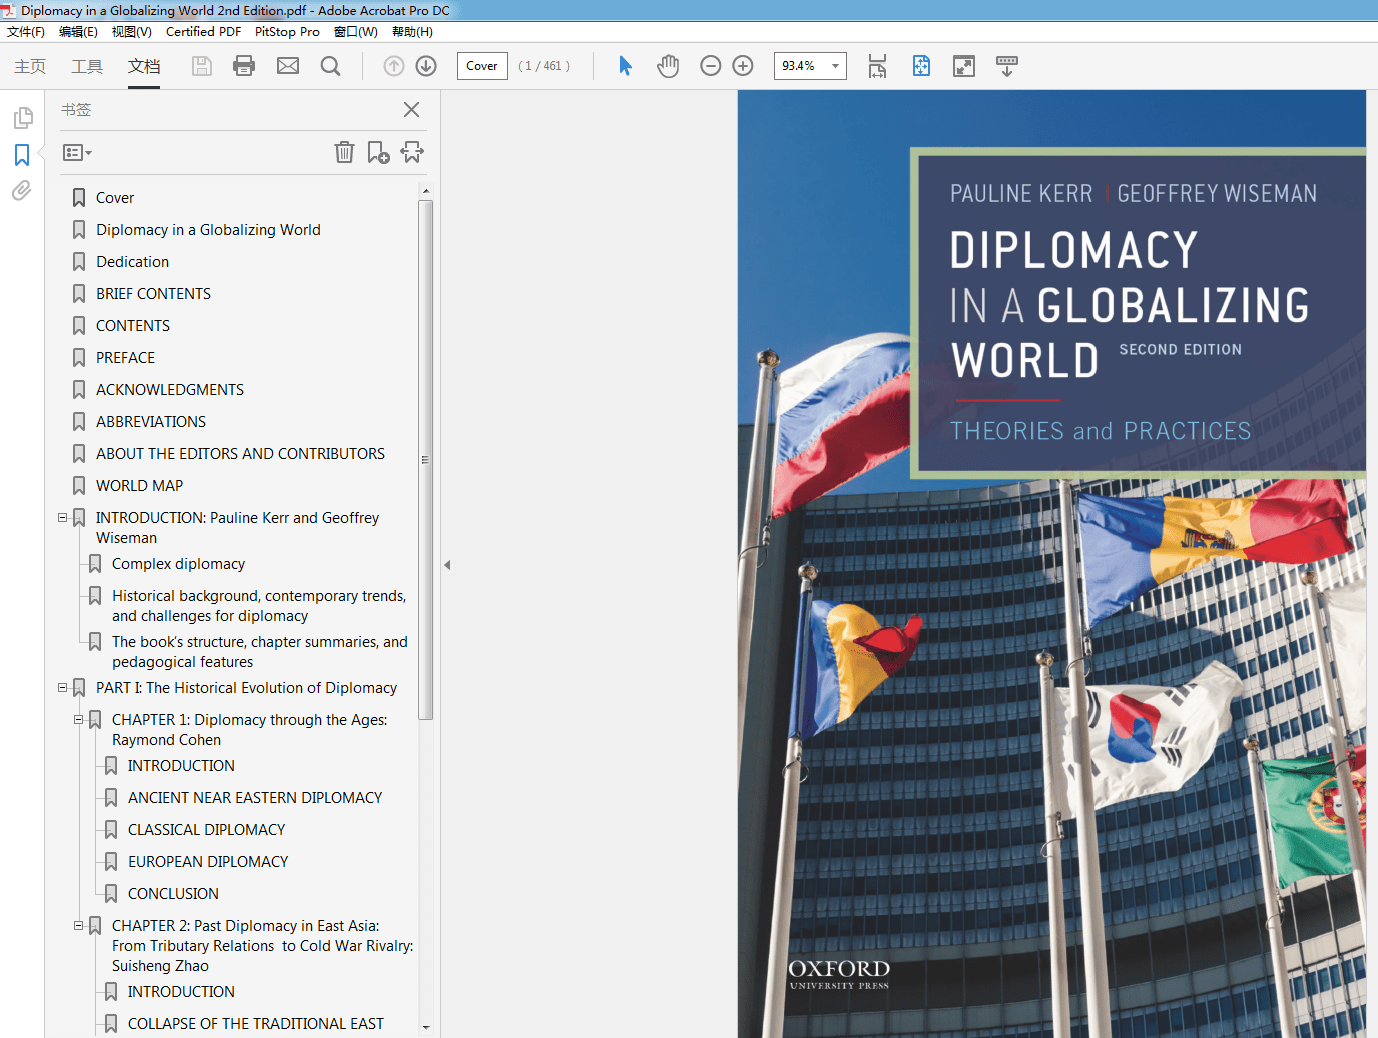Click the zoom out minus icon

click(x=711, y=66)
